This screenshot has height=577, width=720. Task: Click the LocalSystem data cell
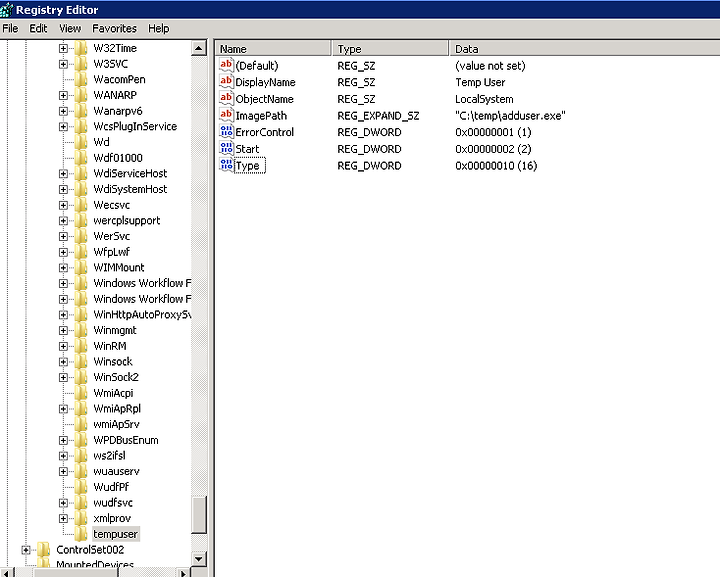pos(484,99)
